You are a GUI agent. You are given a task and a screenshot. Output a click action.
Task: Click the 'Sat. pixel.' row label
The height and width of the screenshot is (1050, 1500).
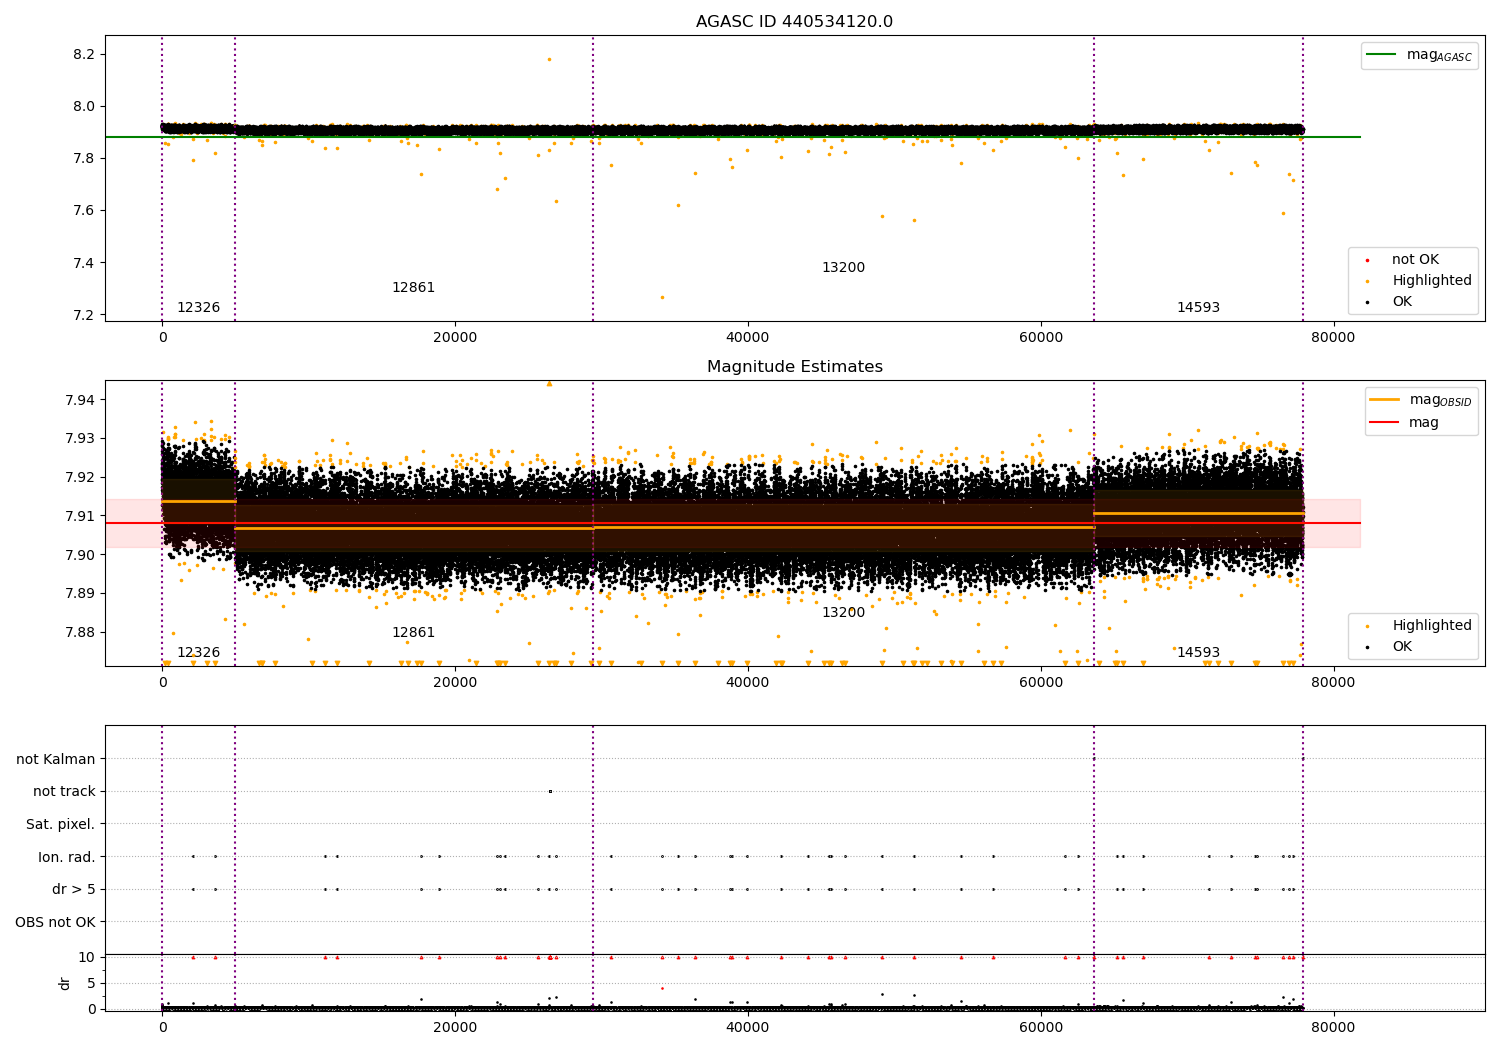(60, 825)
